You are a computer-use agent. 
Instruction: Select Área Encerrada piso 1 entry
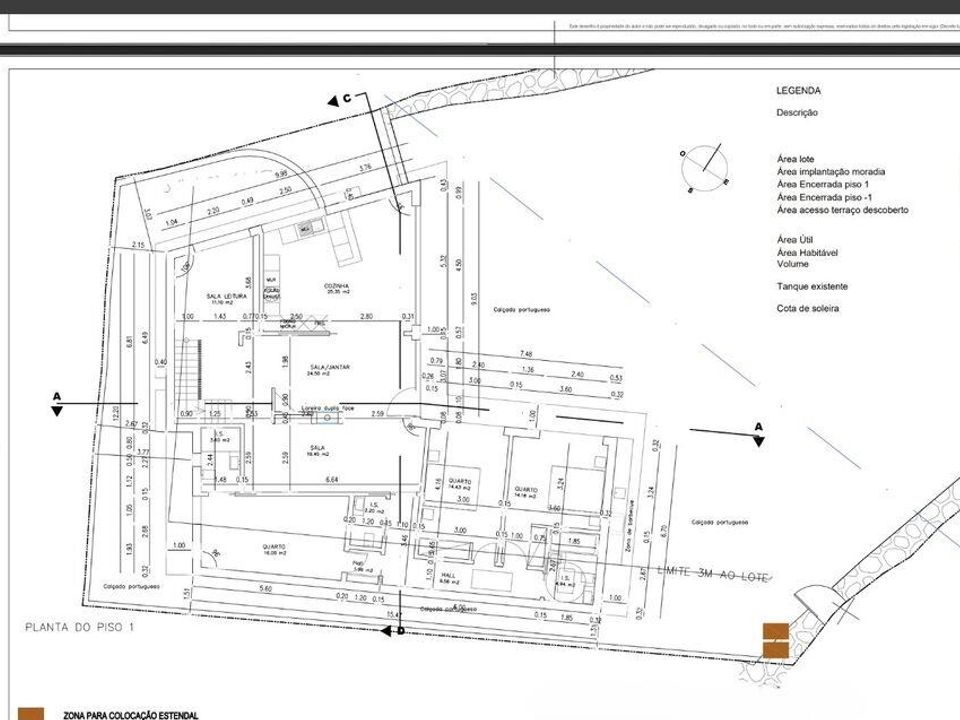[822, 184]
